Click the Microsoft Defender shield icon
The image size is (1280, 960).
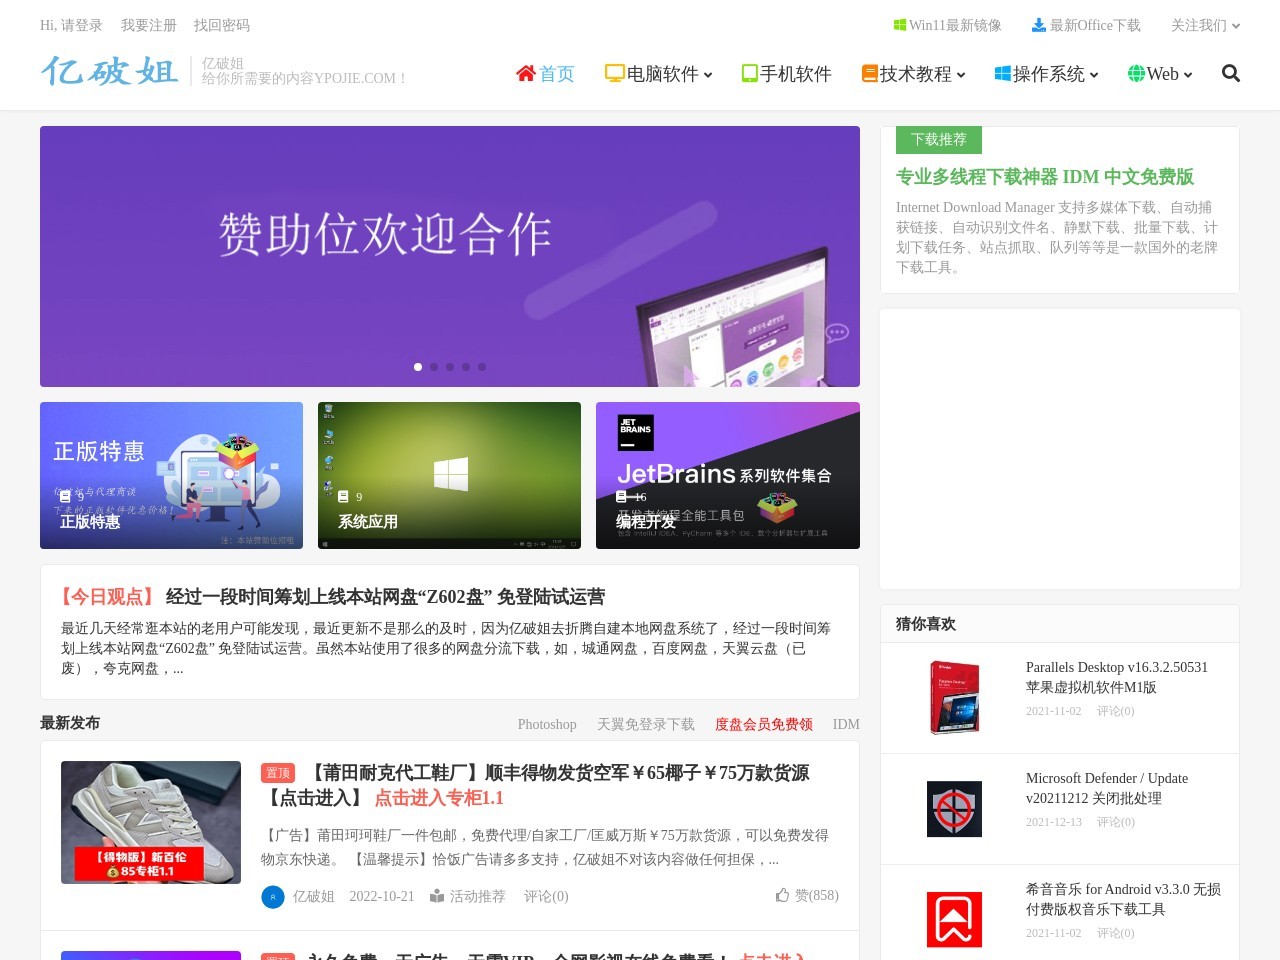[x=954, y=809]
